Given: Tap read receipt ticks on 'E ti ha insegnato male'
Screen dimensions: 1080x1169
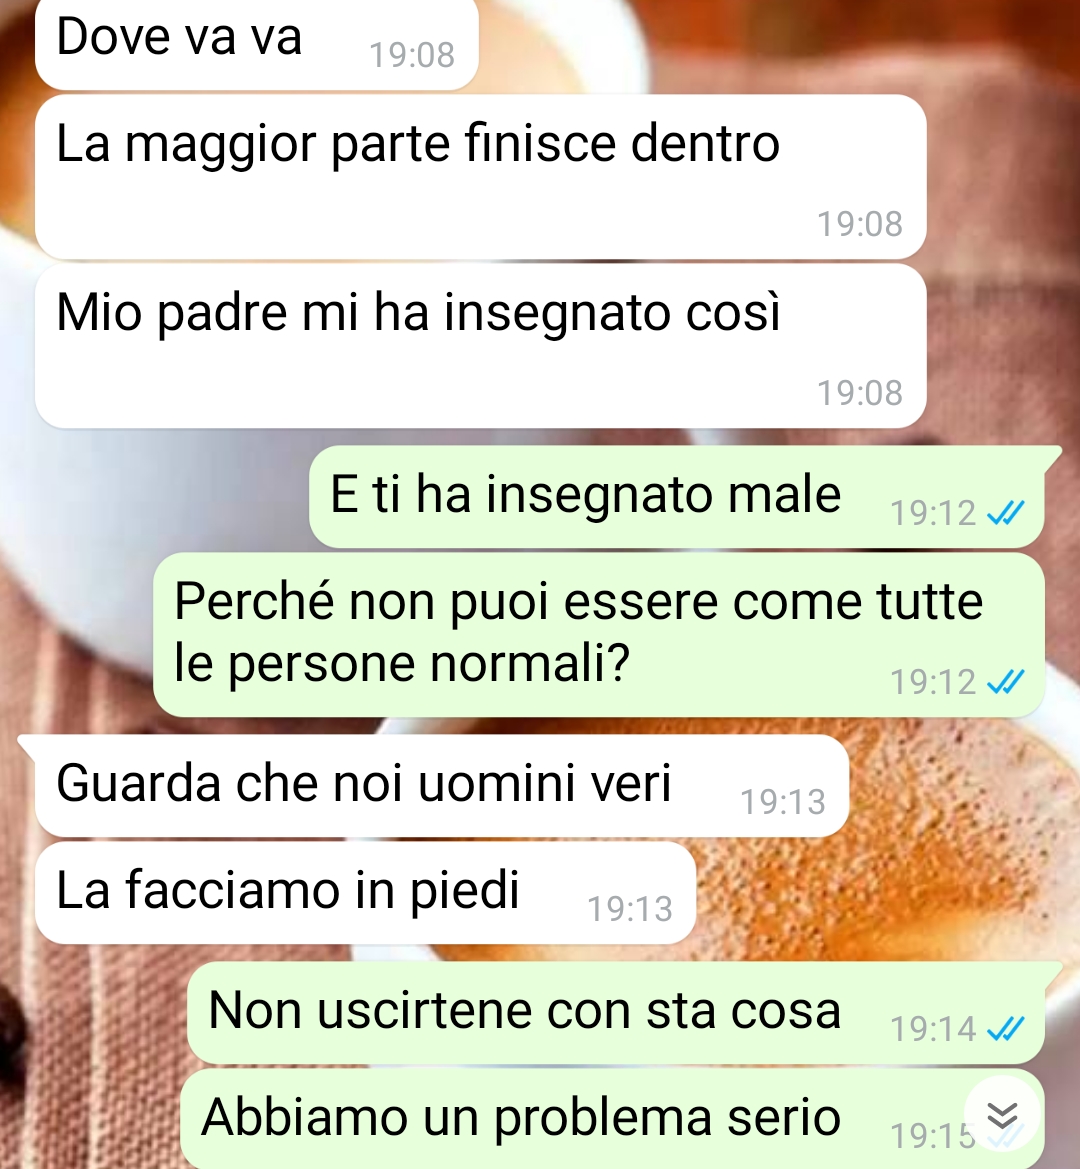Looking at the screenshot, I should tap(1005, 512).
